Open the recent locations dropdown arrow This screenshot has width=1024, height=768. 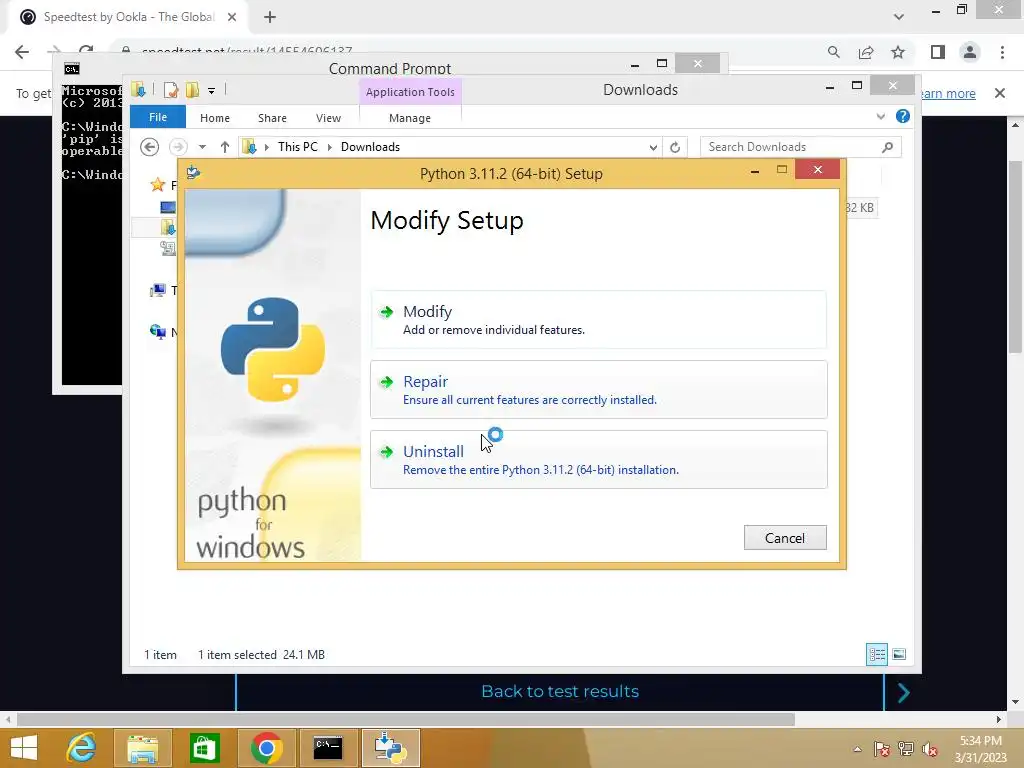(x=202, y=147)
